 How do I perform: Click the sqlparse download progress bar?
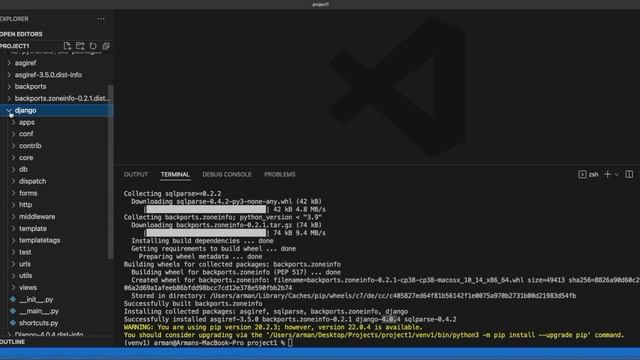click(x=206, y=209)
